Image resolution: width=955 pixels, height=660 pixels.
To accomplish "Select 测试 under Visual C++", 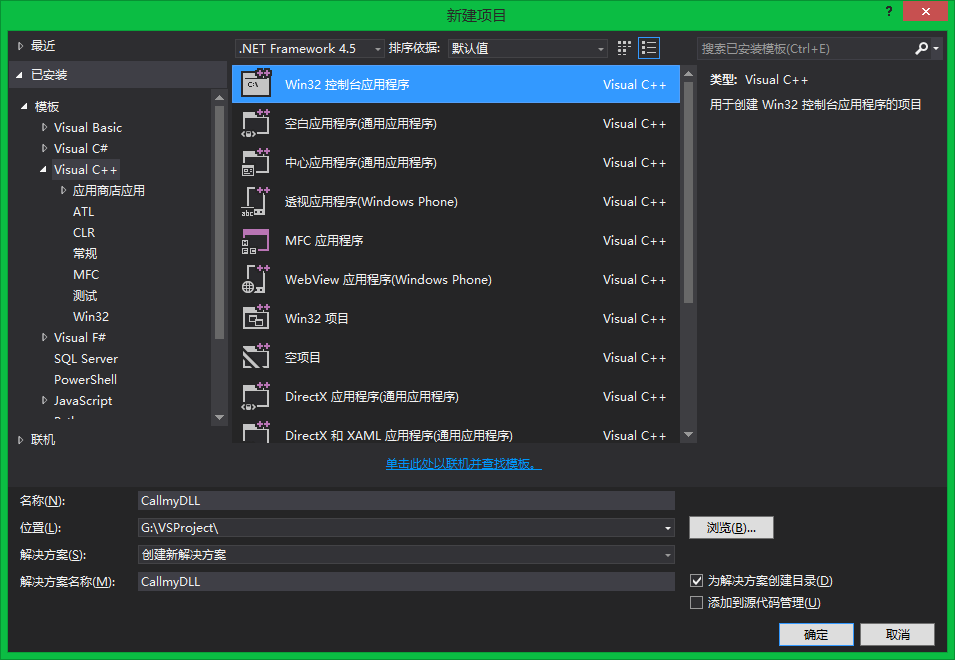I will [85, 295].
